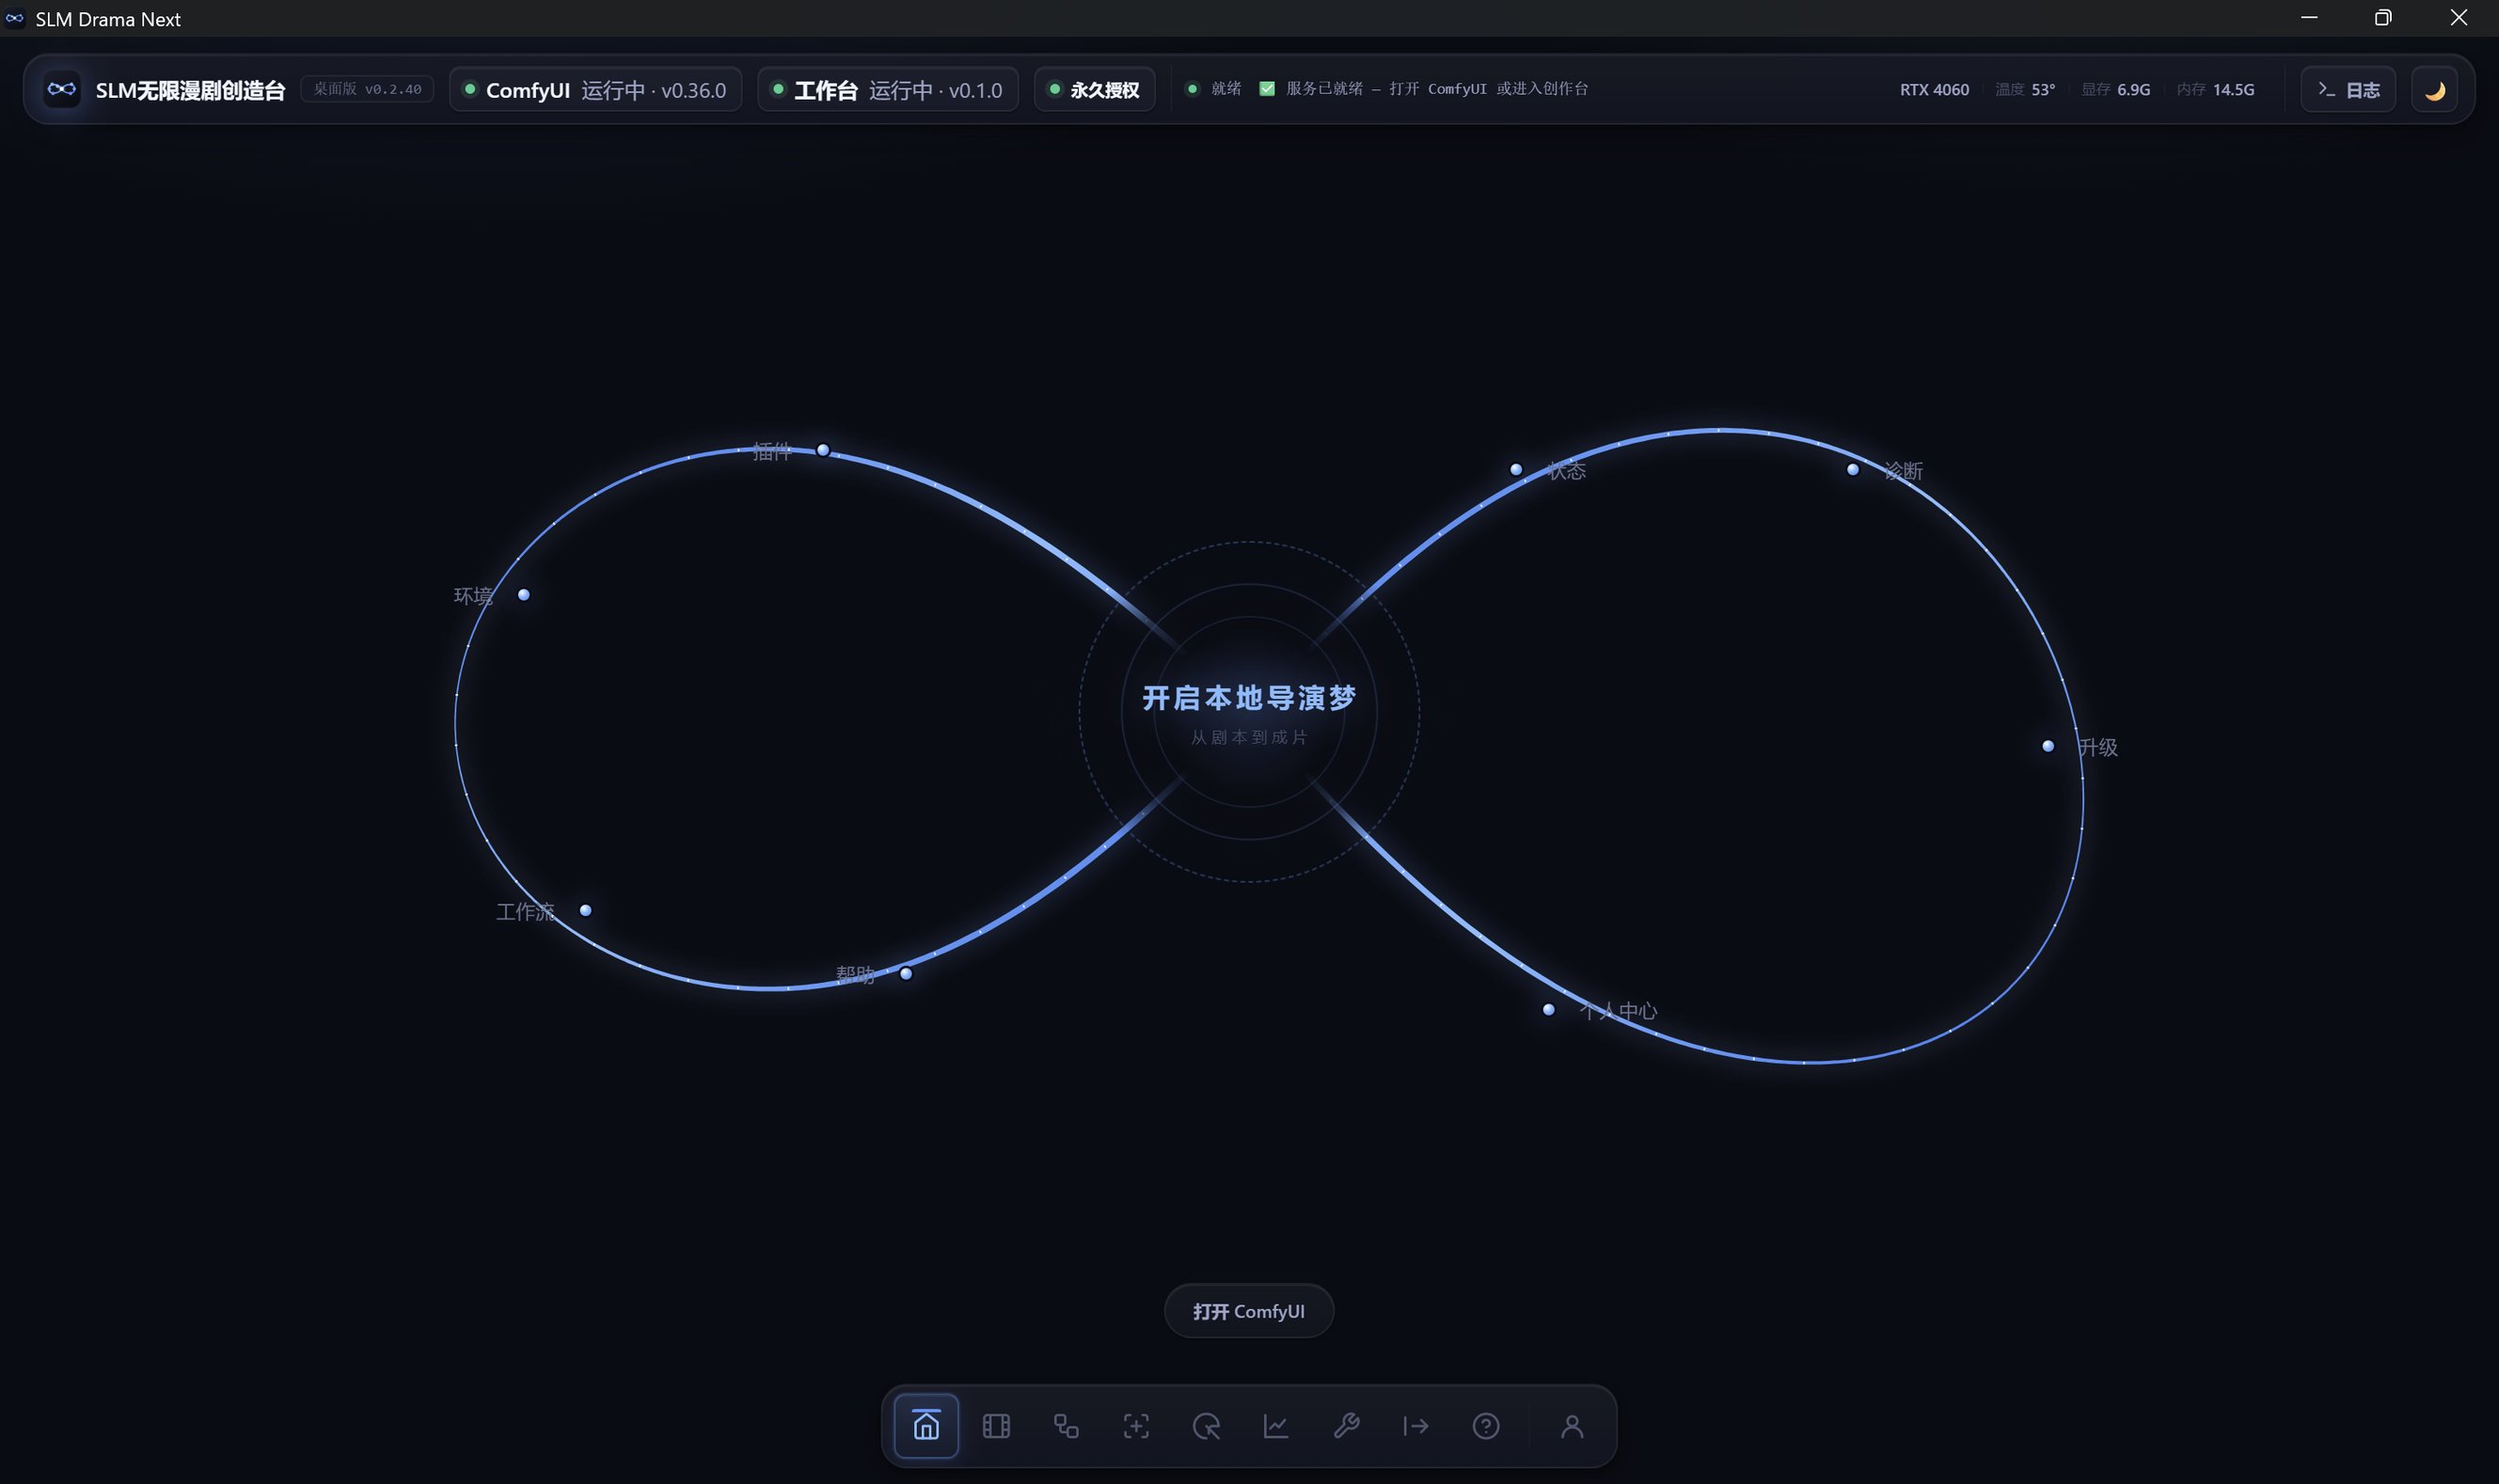Click the 打开 ComfyUI button
The height and width of the screenshot is (1484, 2499).
(1249, 1311)
